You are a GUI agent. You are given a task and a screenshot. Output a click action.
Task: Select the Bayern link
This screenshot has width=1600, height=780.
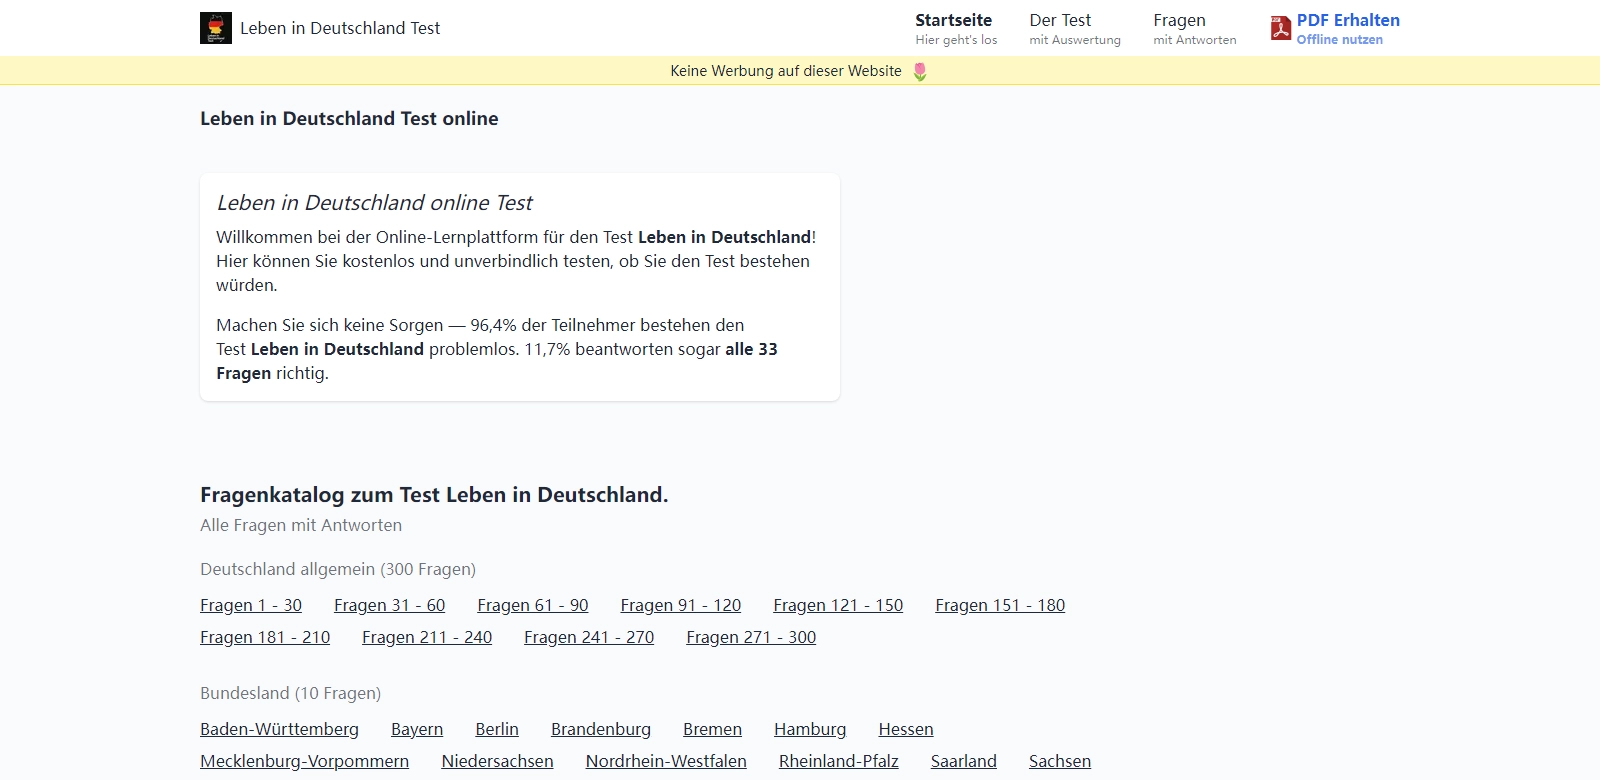(x=417, y=729)
